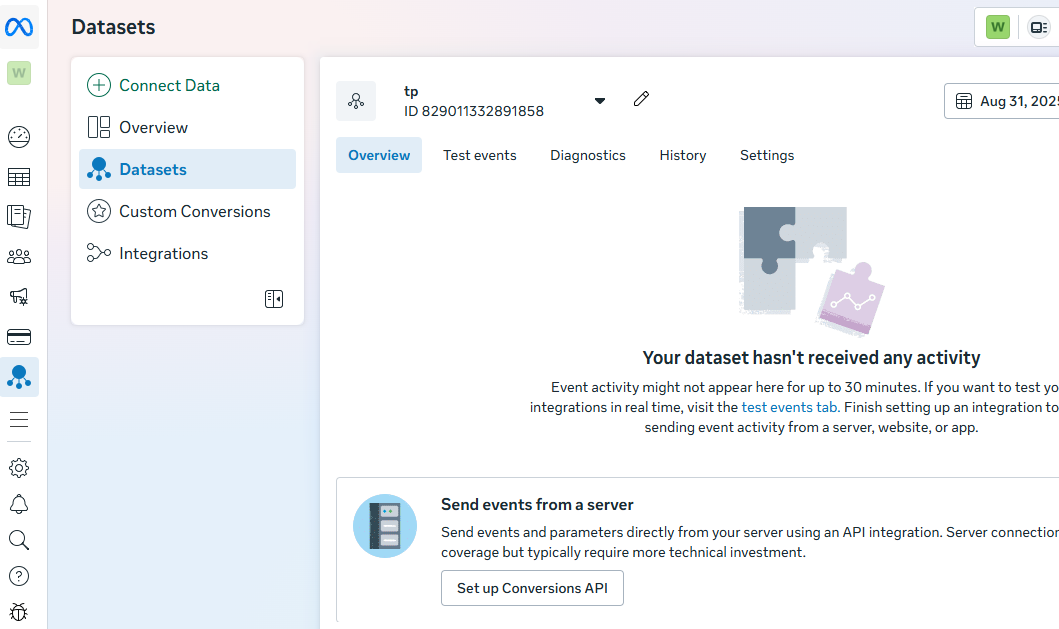Expand the tp dataset selector dropdown

click(600, 100)
